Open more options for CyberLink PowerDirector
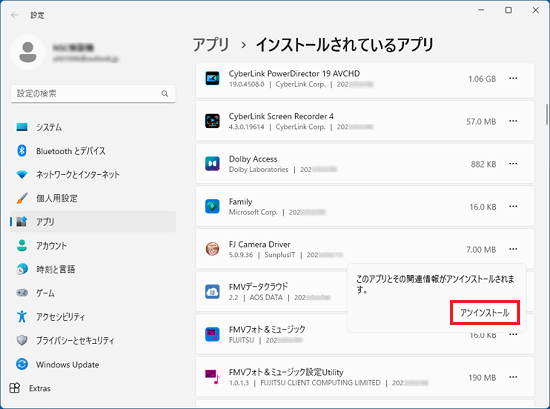 (x=513, y=79)
